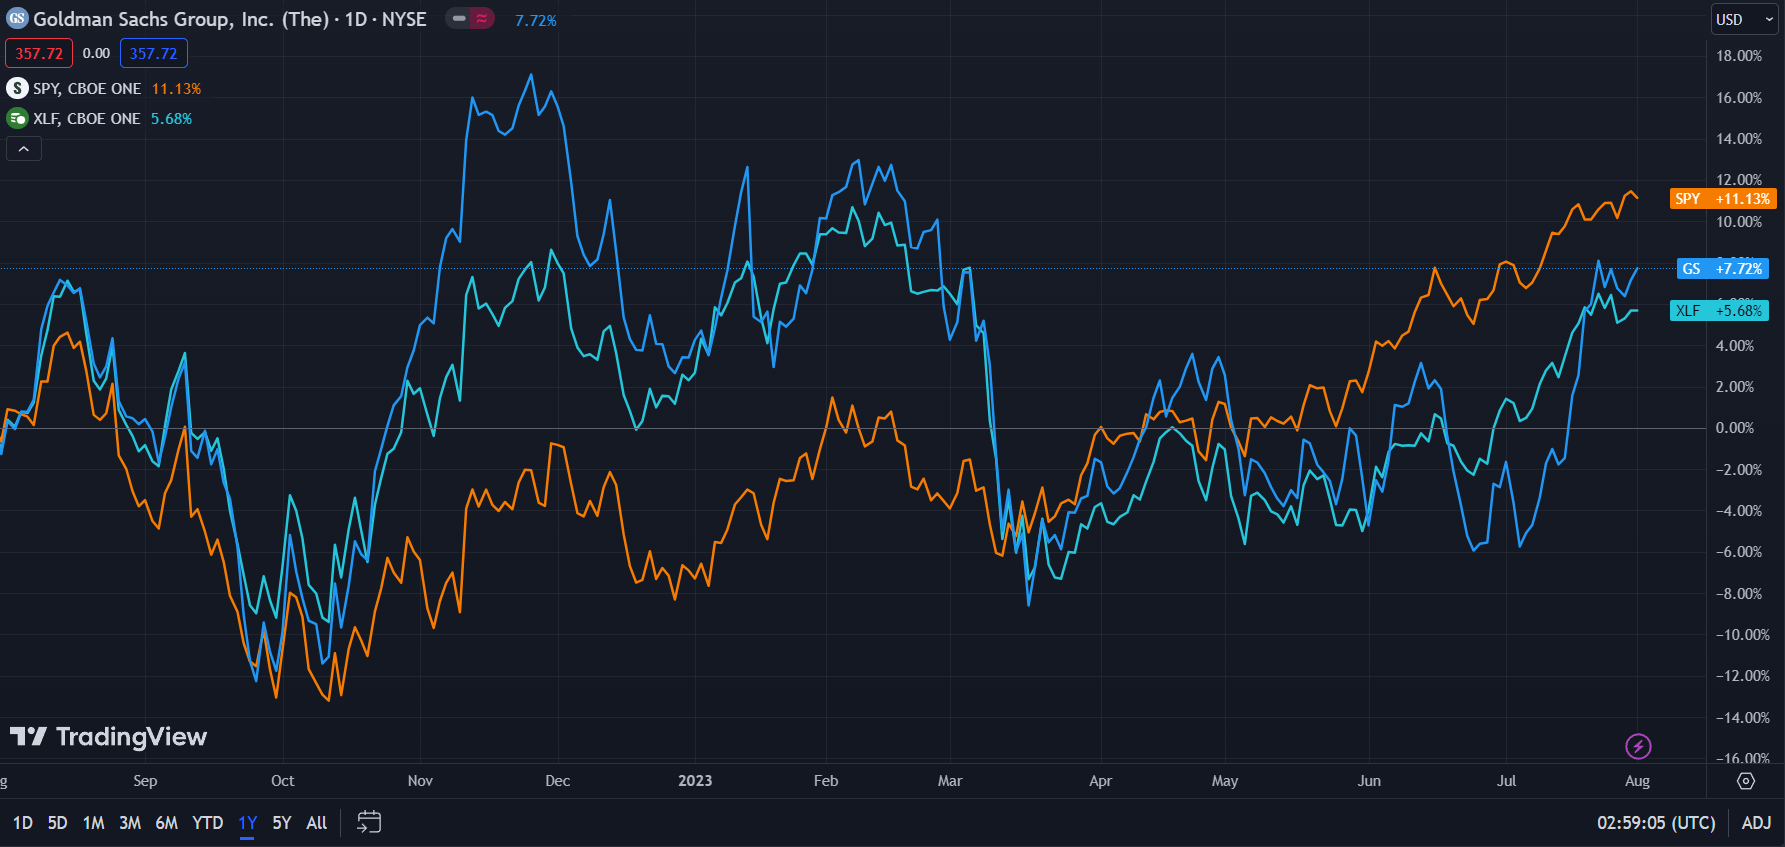Select the 1Y time range
Screen dimensions: 1785x847
248,823
